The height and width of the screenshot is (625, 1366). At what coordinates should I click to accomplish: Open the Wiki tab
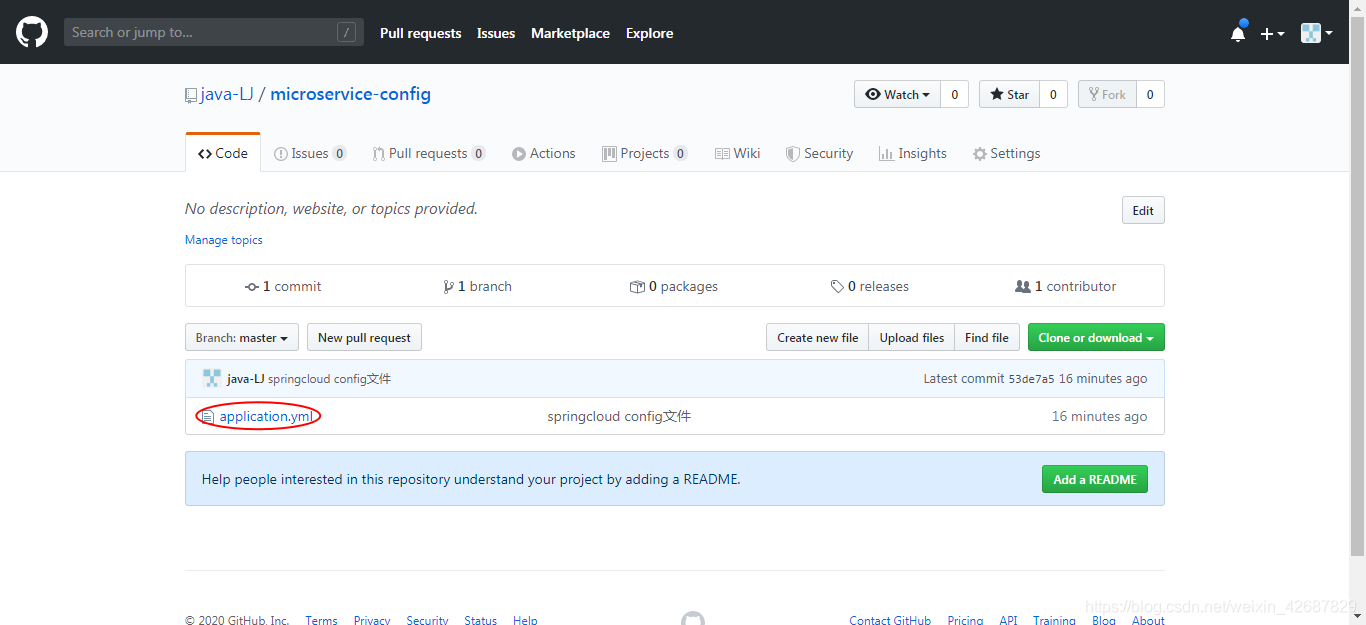pyautogui.click(x=737, y=153)
